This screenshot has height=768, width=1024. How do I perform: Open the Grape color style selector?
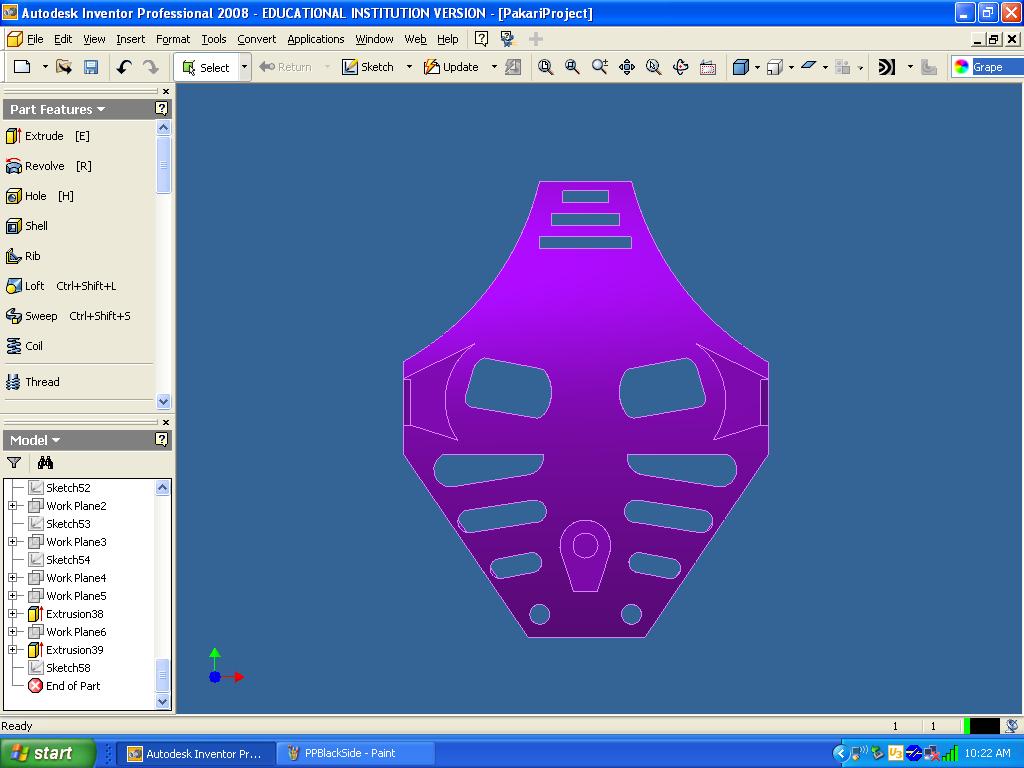click(986, 67)
